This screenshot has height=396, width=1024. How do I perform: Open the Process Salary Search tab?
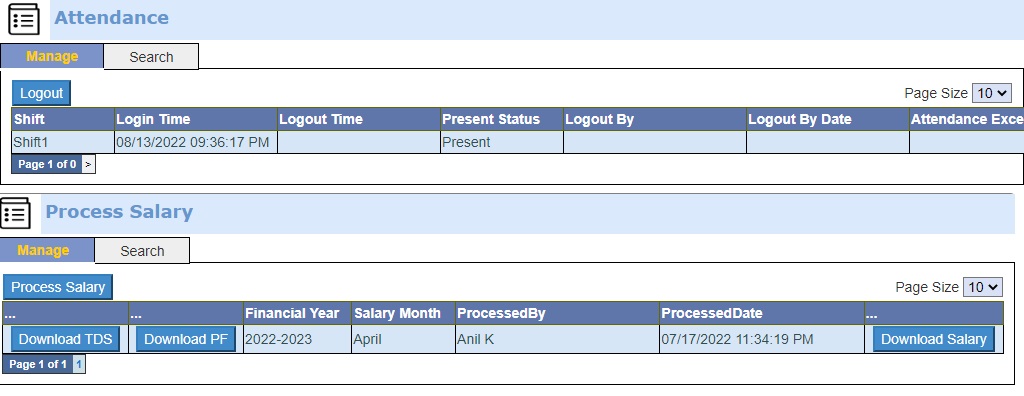point(142,251)
